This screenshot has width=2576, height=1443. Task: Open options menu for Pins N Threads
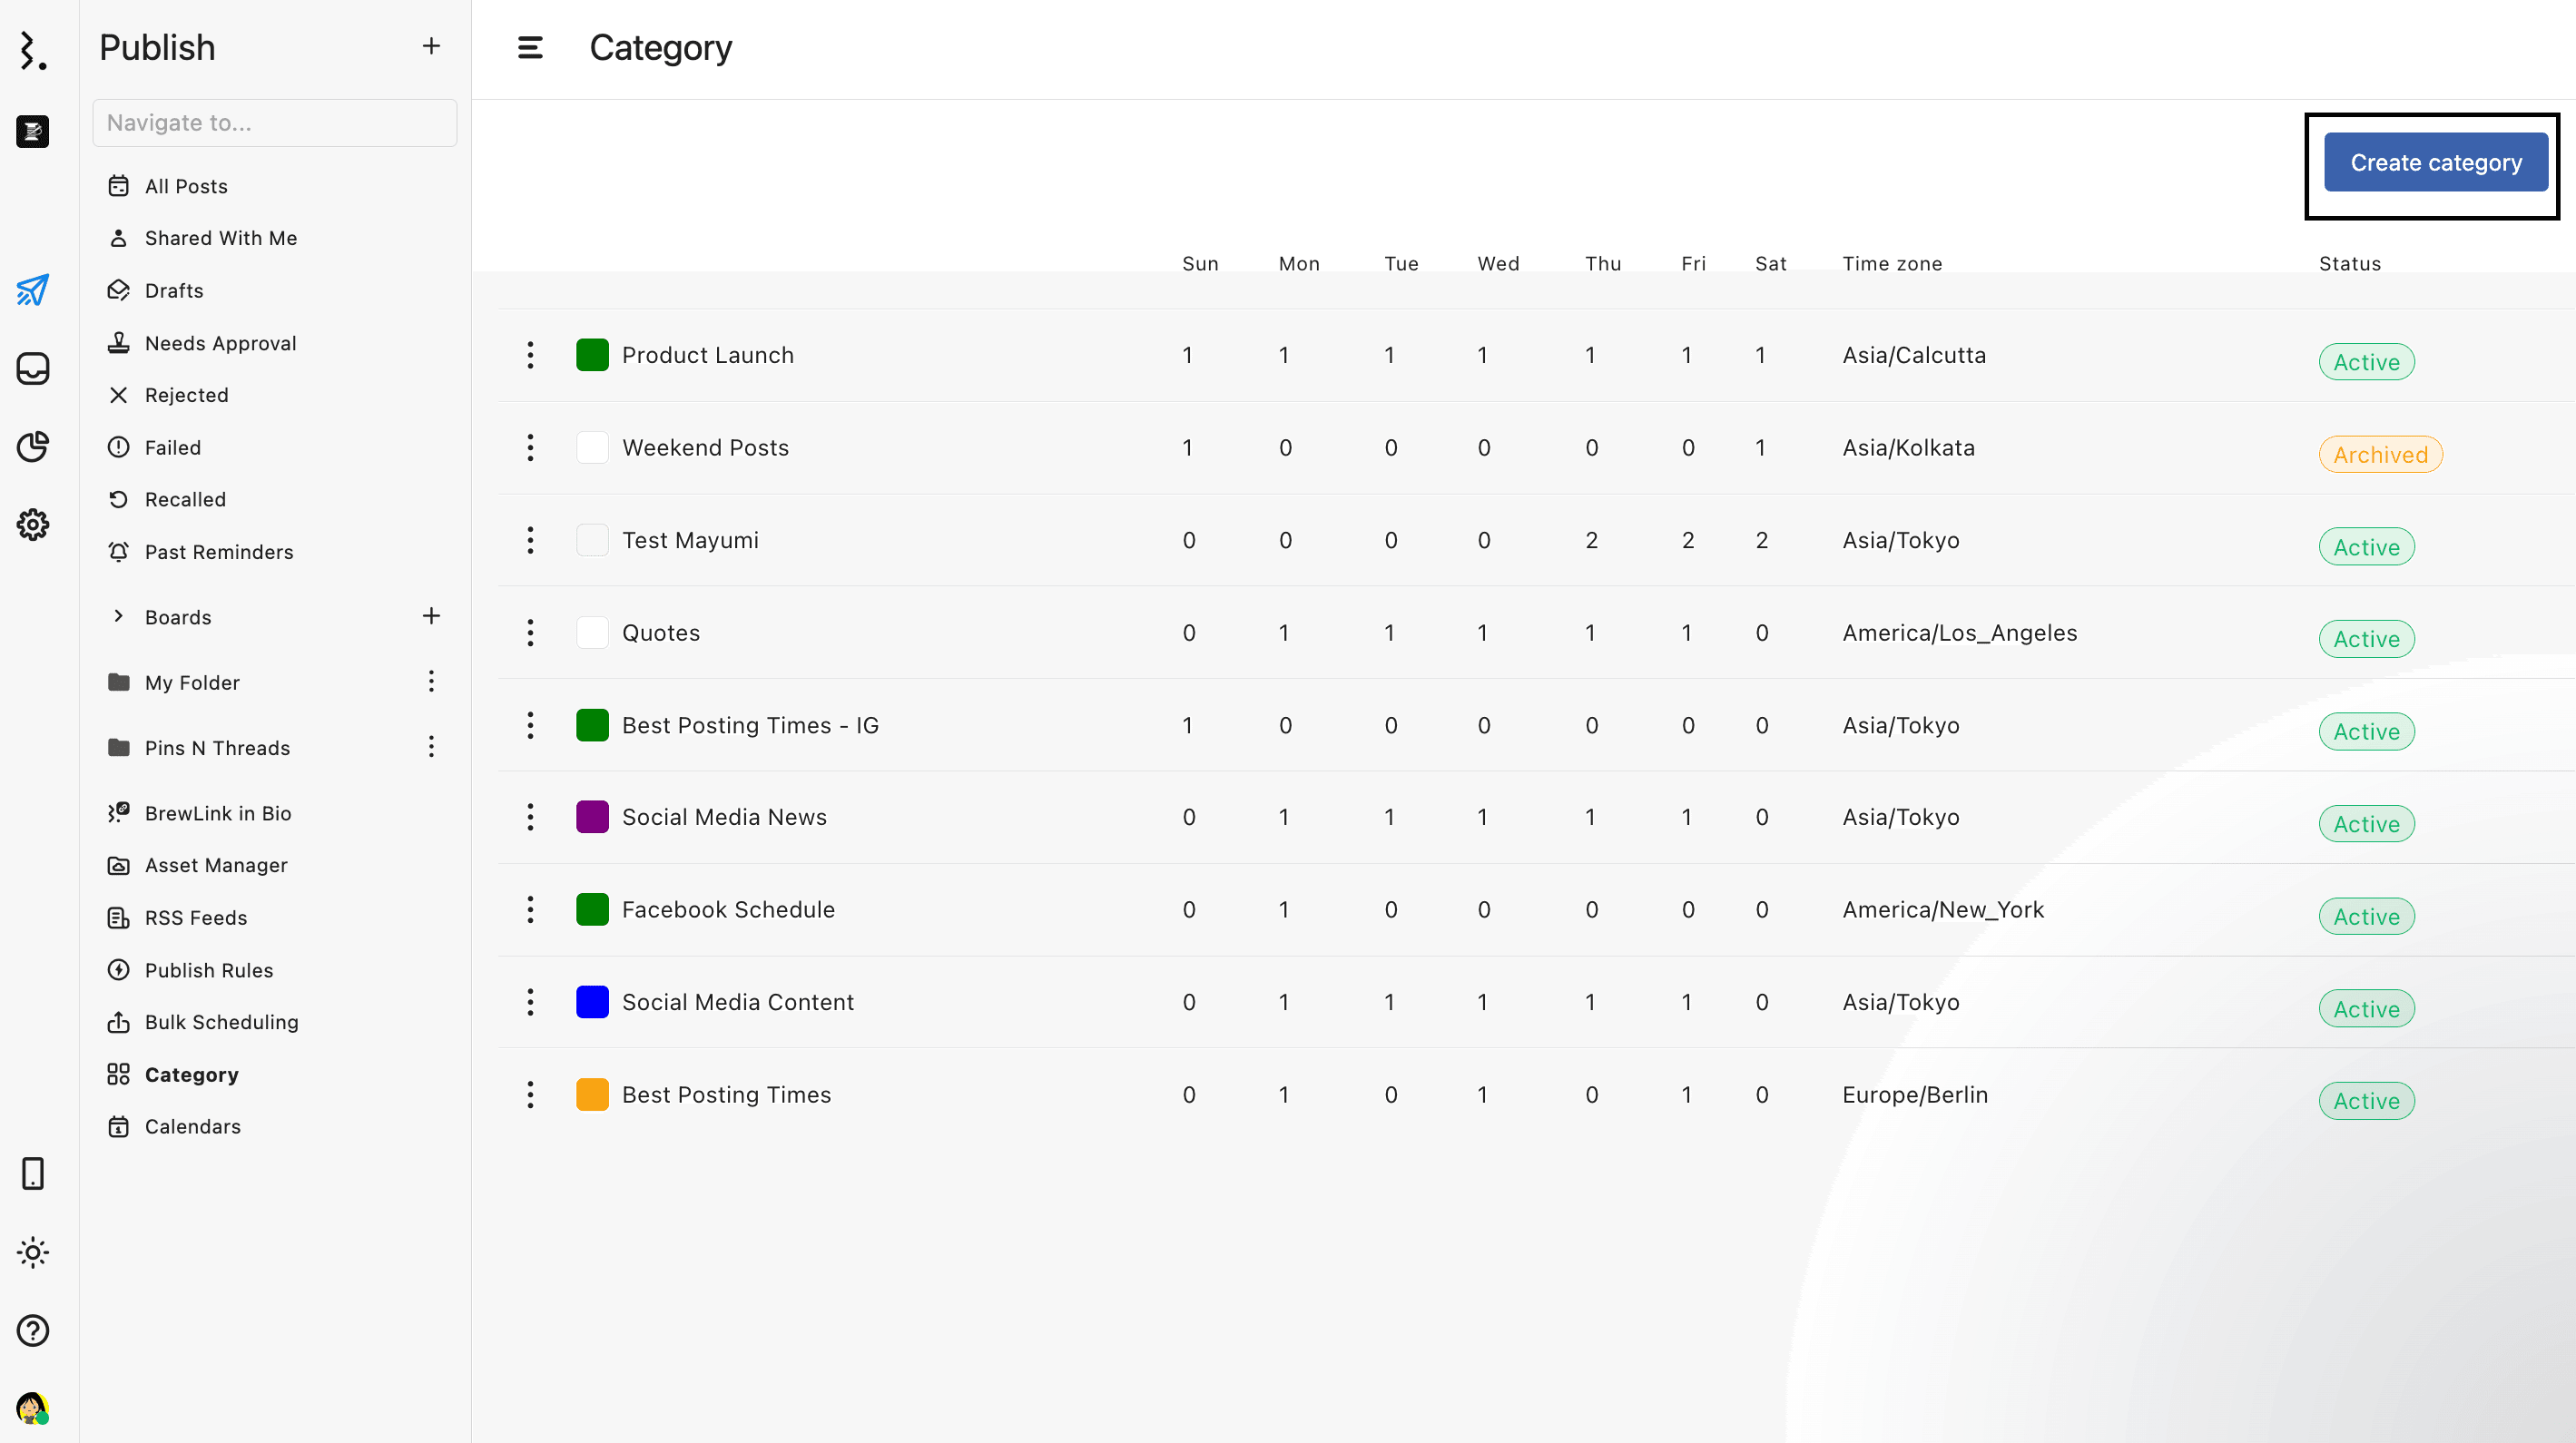click(431, 747)
